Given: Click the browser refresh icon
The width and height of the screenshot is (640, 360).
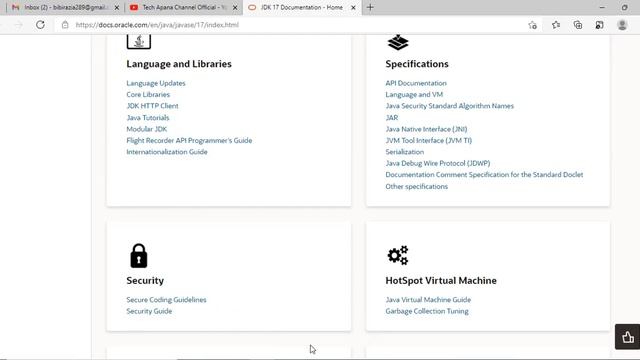Looking at the screenshot, I should (x=40, y=25).
